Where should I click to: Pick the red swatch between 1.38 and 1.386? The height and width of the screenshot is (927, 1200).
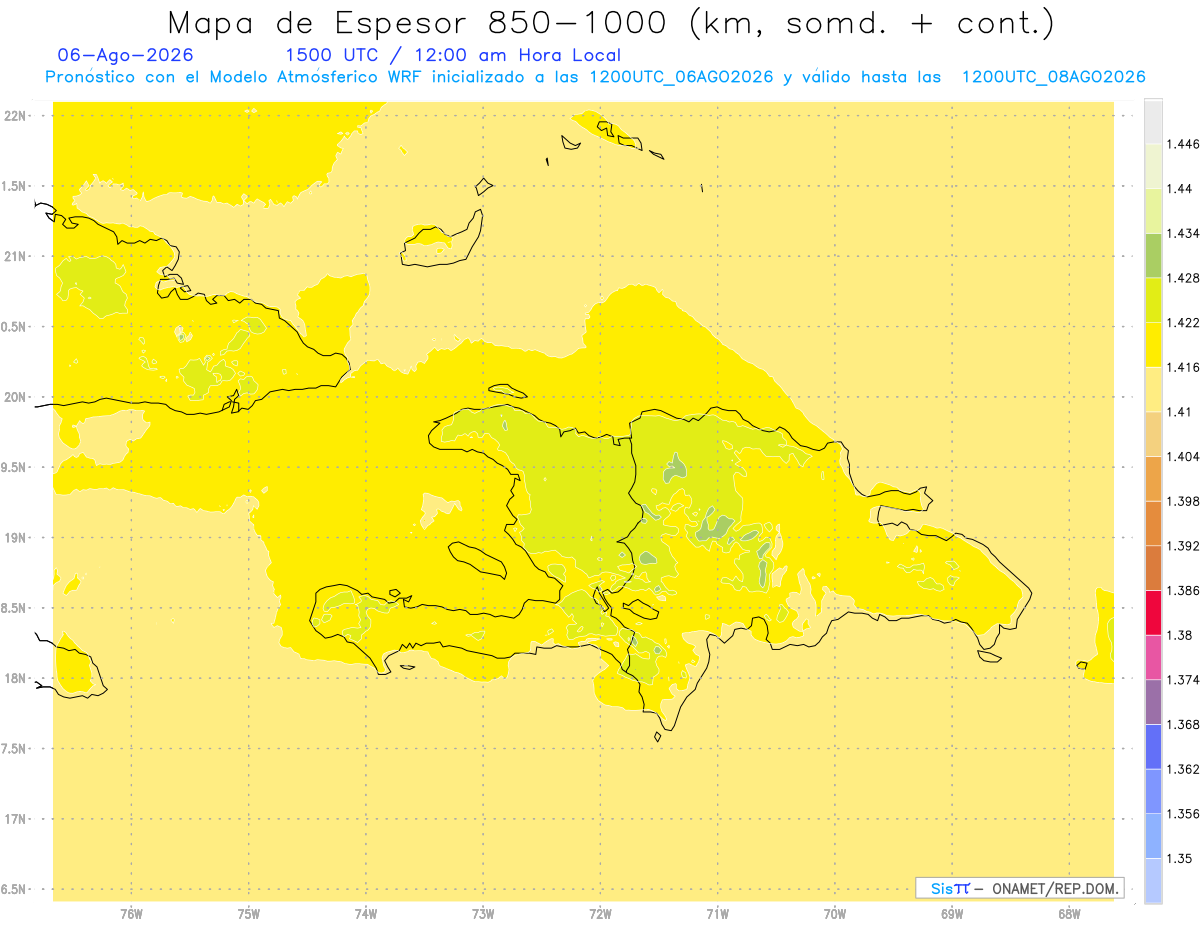coord(1153,612)
